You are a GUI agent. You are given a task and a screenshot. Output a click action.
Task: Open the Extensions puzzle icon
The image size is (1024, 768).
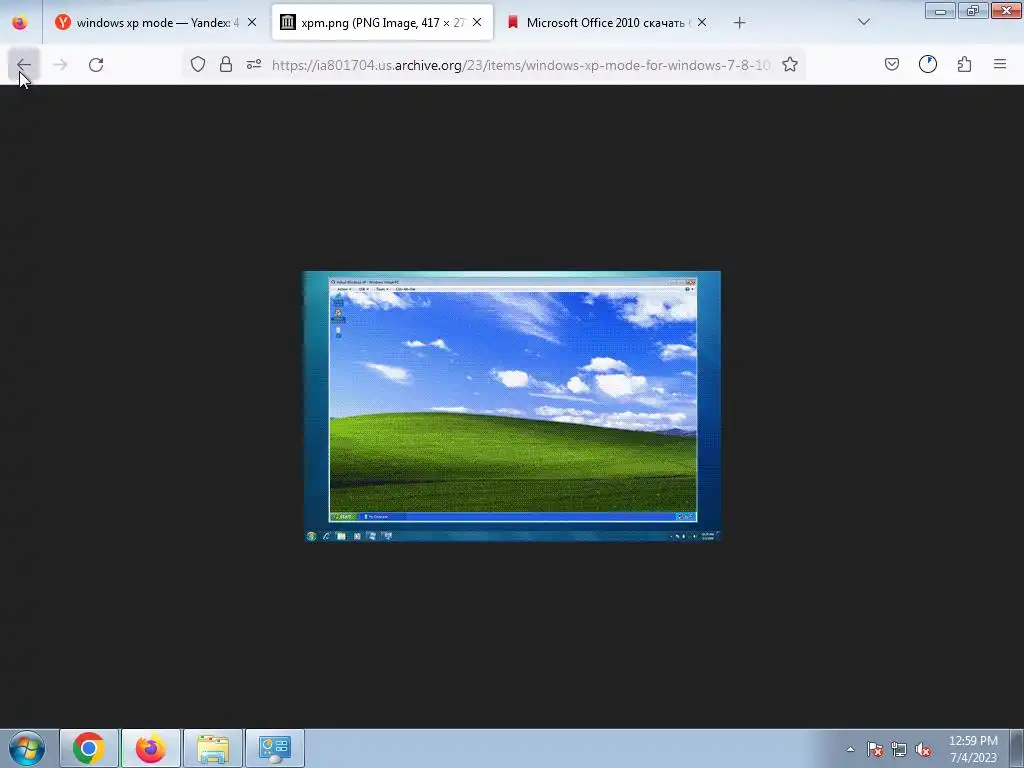pyautogui.click(x=965, y=64)
